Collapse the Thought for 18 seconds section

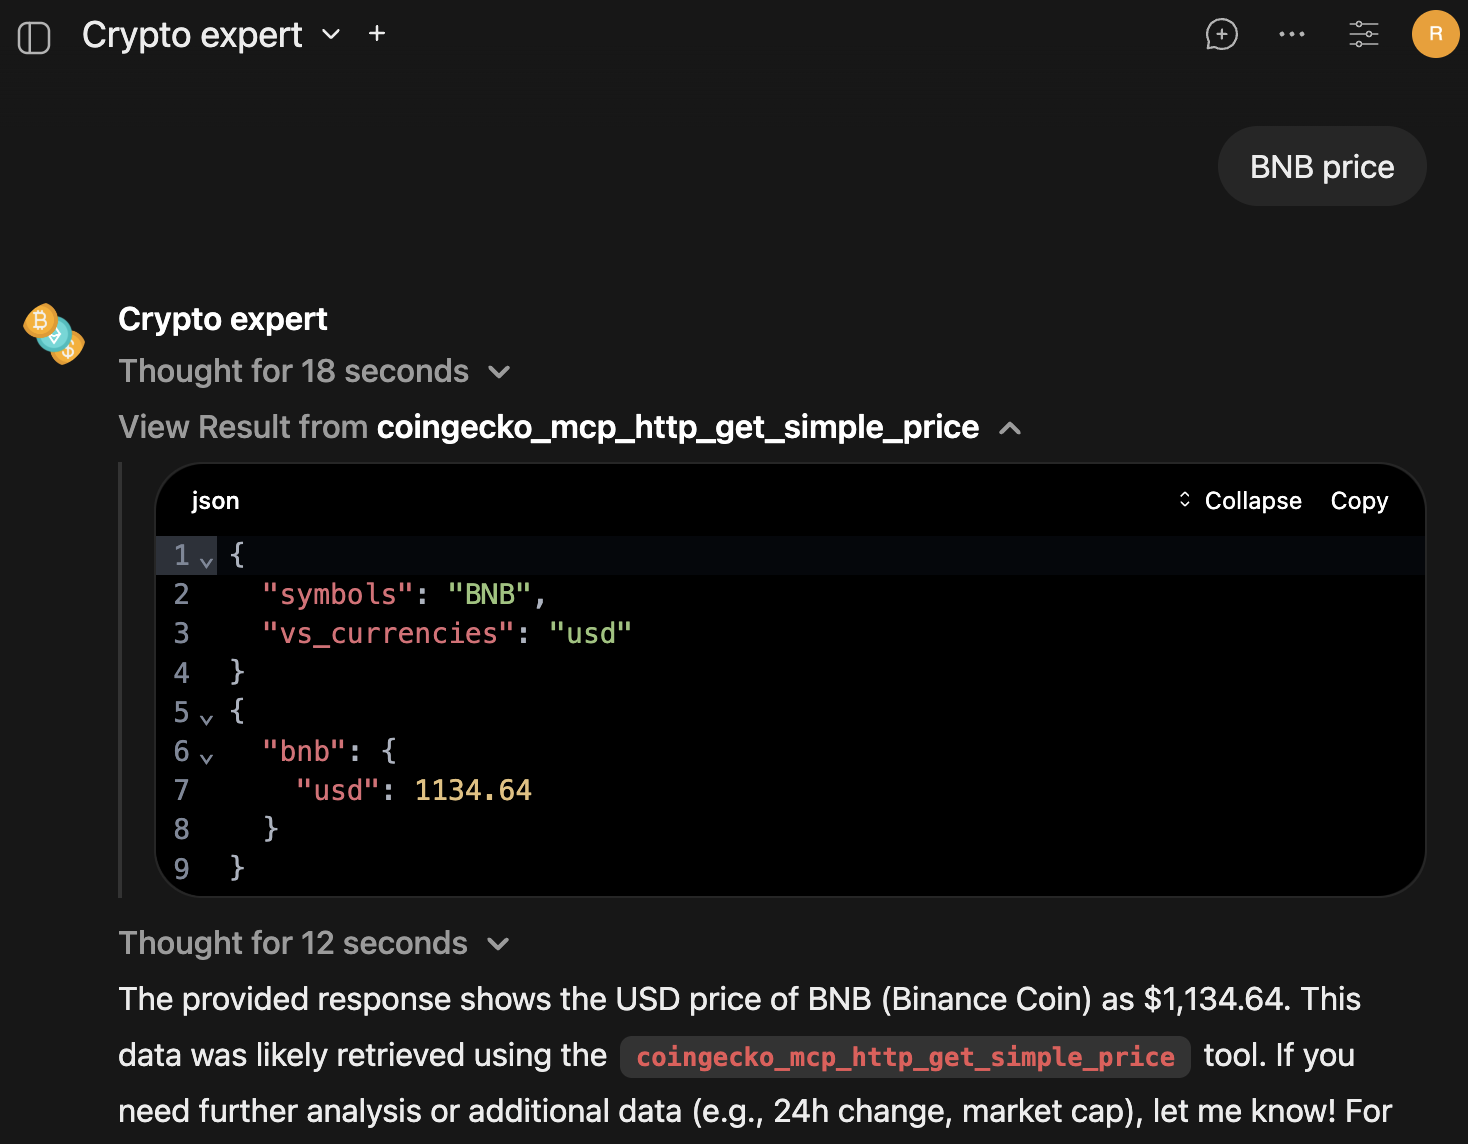click(500, 371)
